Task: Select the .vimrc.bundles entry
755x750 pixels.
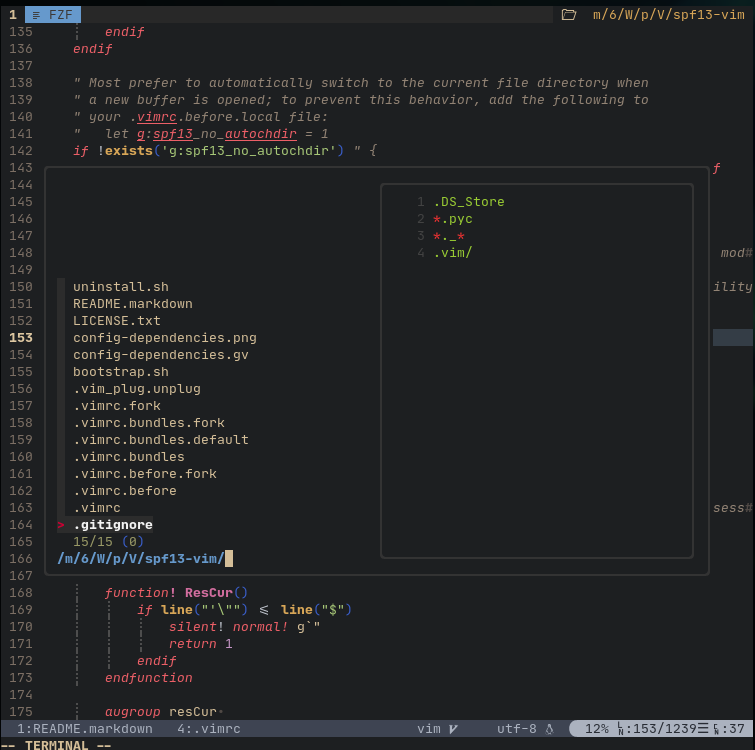Action: coord(129,457)
